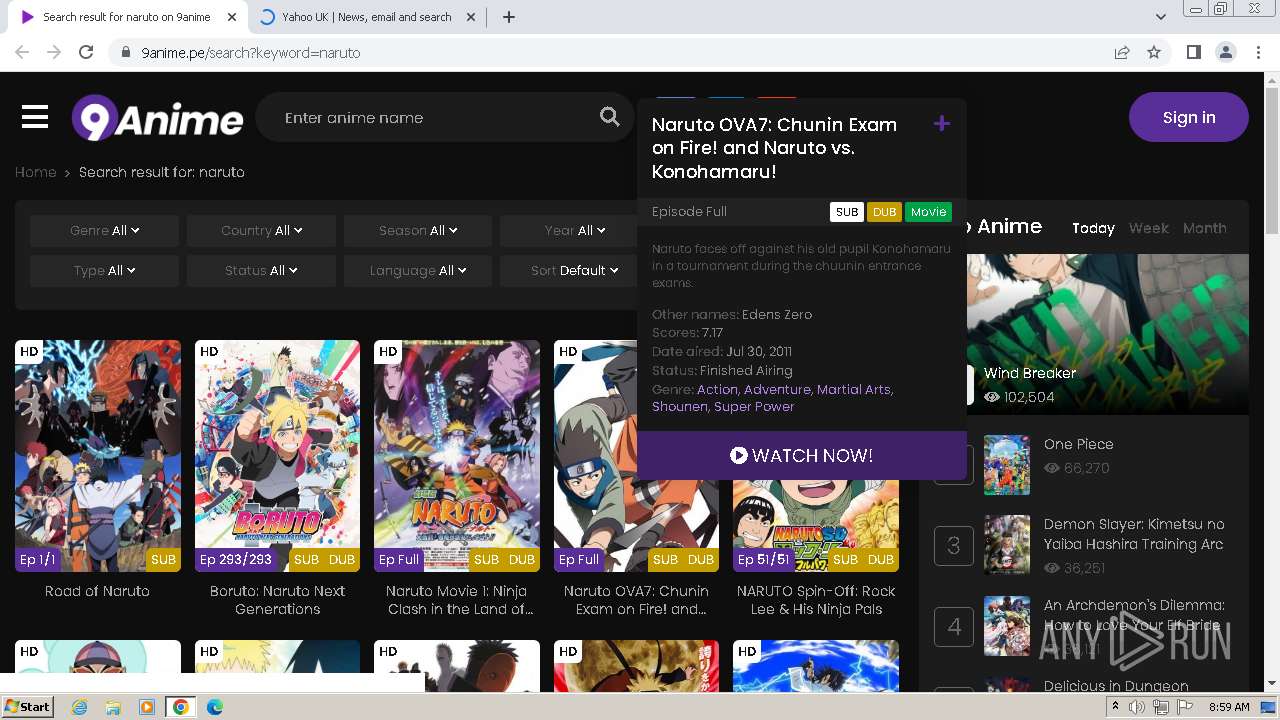Open An Archdemon's Dilemma entry
The height and width of the screenshot is (720, 1280).
point(1134,615)
